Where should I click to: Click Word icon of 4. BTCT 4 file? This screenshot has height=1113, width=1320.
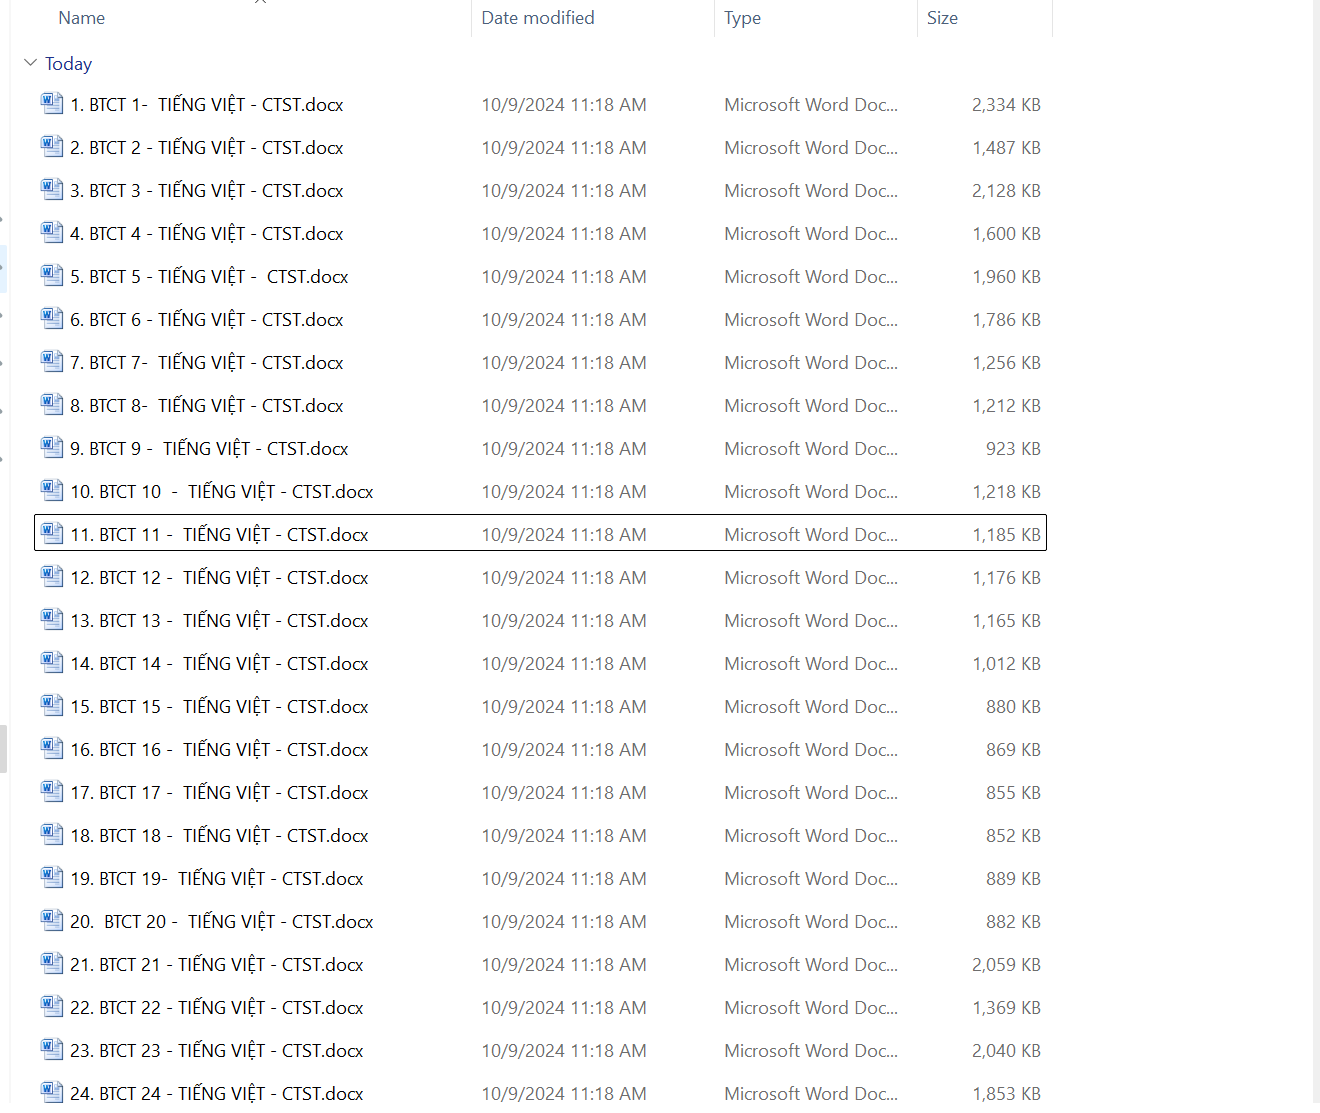click(52, 232)
